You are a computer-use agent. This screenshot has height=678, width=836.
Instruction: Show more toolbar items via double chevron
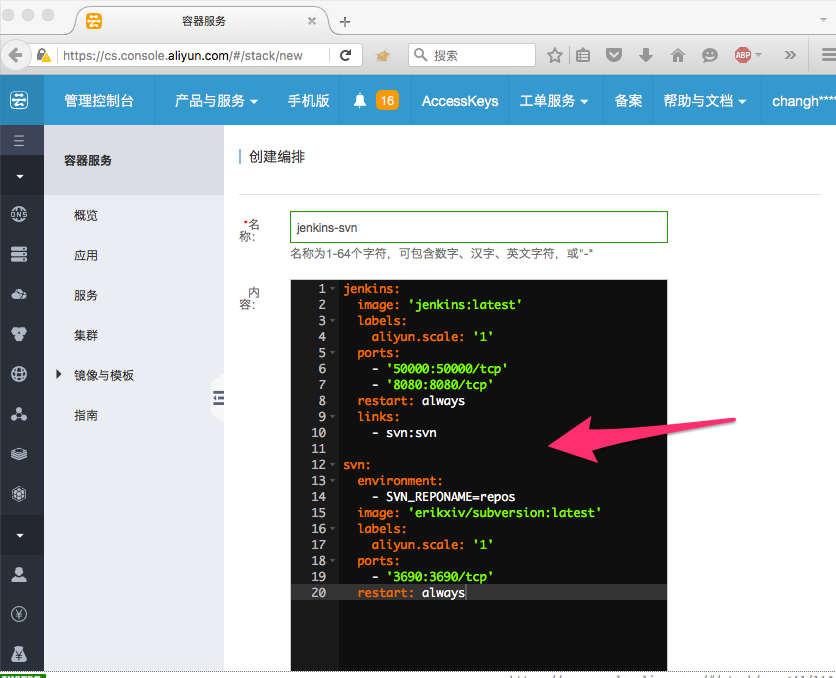(x=790, y=55)
